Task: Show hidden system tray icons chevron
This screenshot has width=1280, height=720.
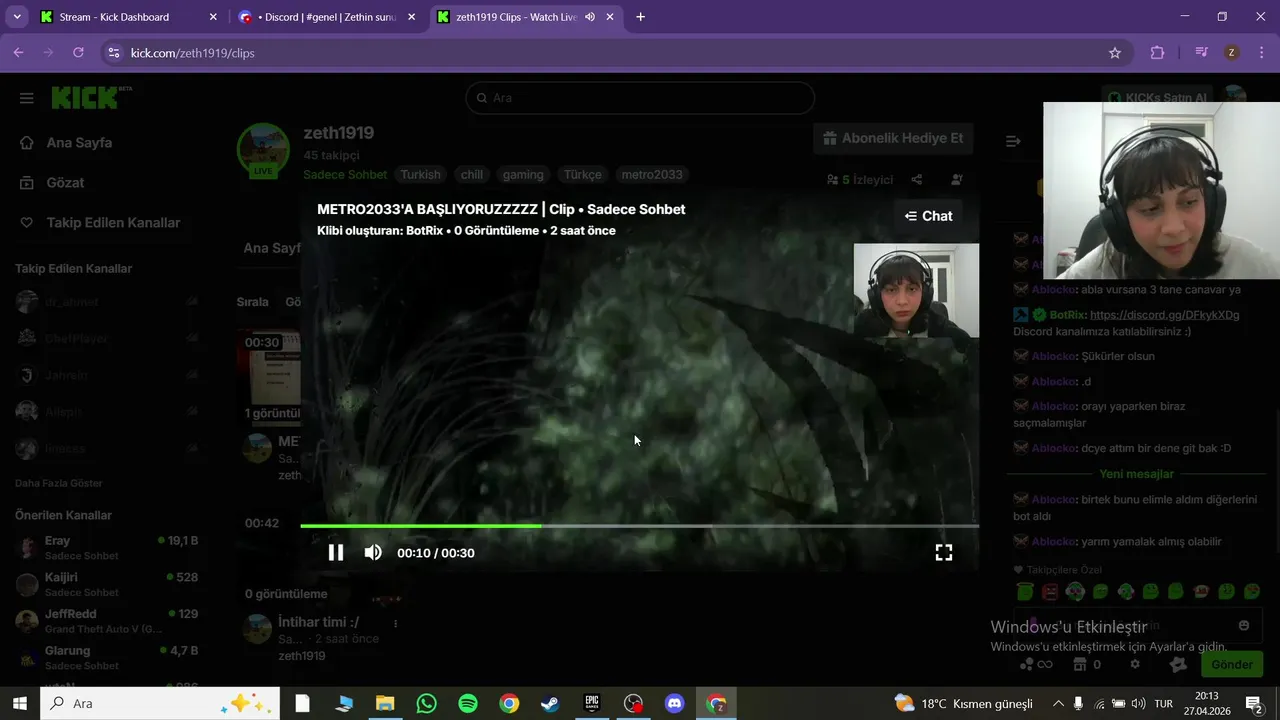Action: click(1057, 703)
